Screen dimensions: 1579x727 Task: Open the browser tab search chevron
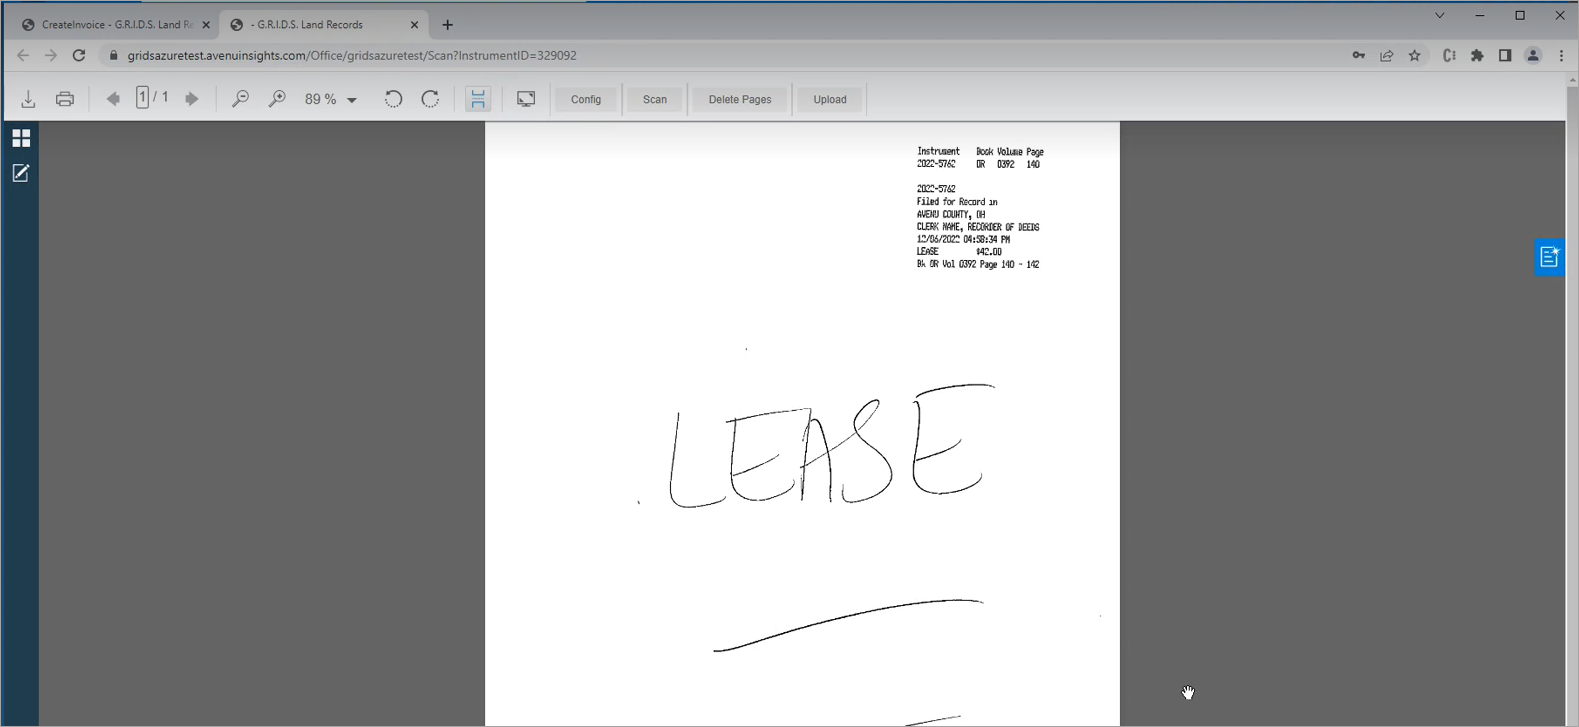point(1439,16)
